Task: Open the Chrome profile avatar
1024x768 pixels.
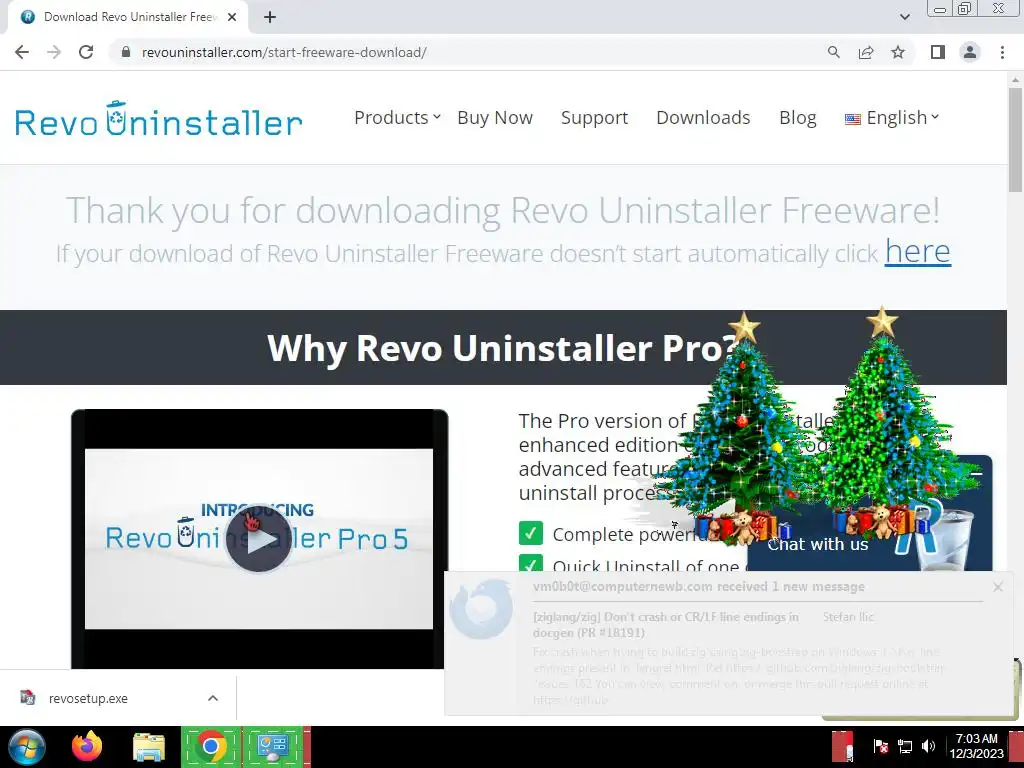Action: pos(970,52)
